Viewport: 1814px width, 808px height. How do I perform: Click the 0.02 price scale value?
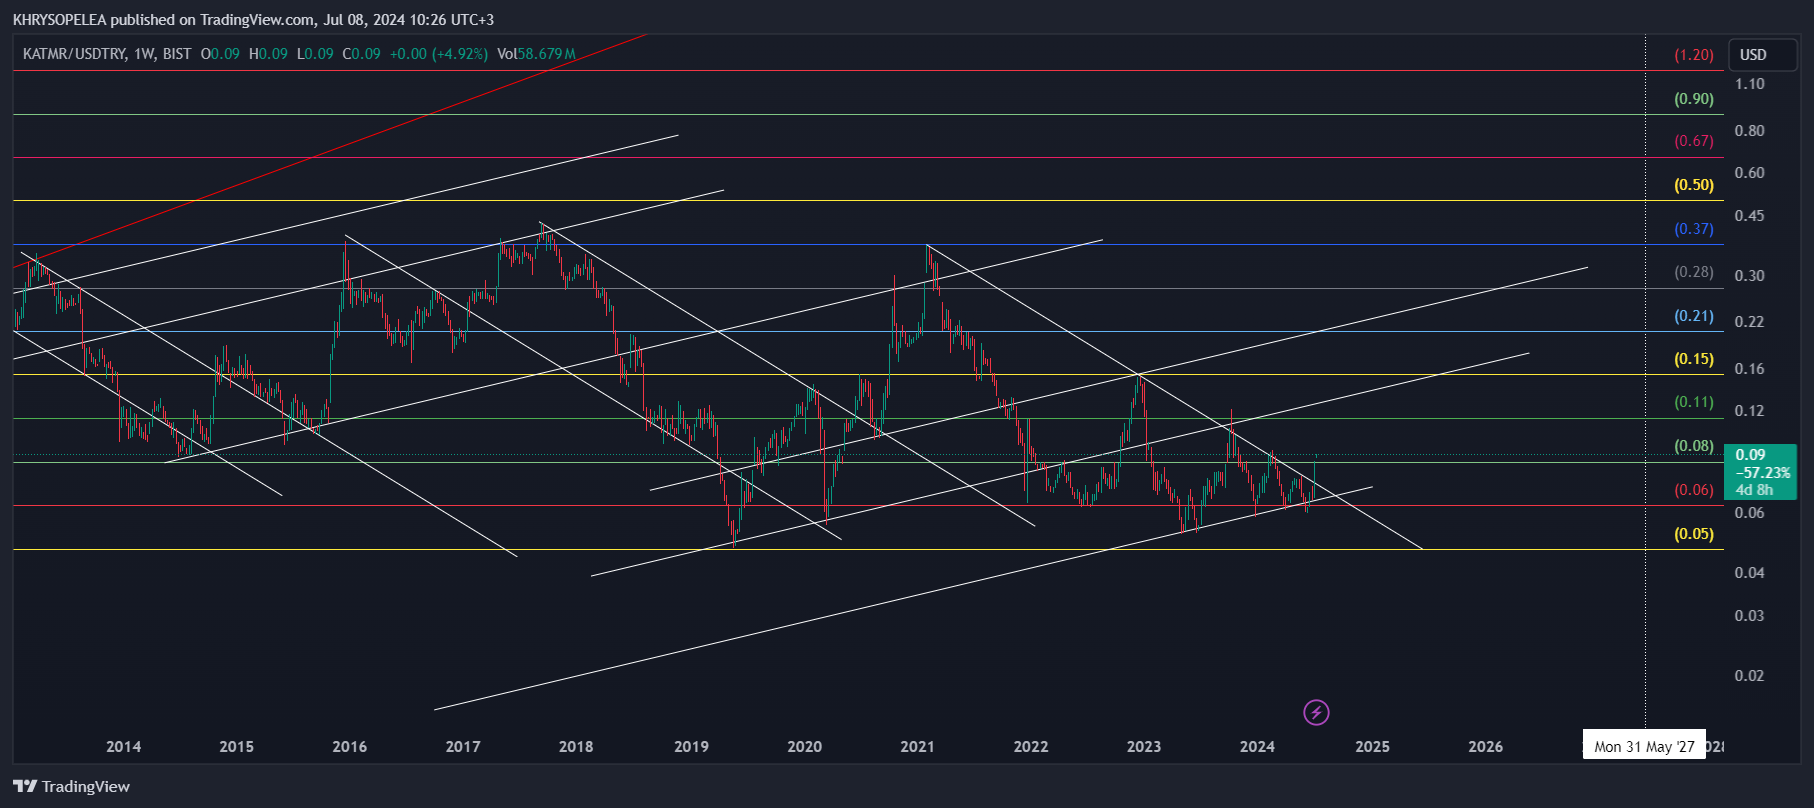pyautogui.click(x=1750, y=676)
